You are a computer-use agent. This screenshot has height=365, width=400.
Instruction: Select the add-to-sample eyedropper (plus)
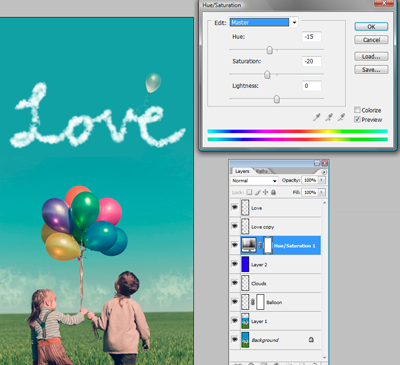(x=329, y=117)
